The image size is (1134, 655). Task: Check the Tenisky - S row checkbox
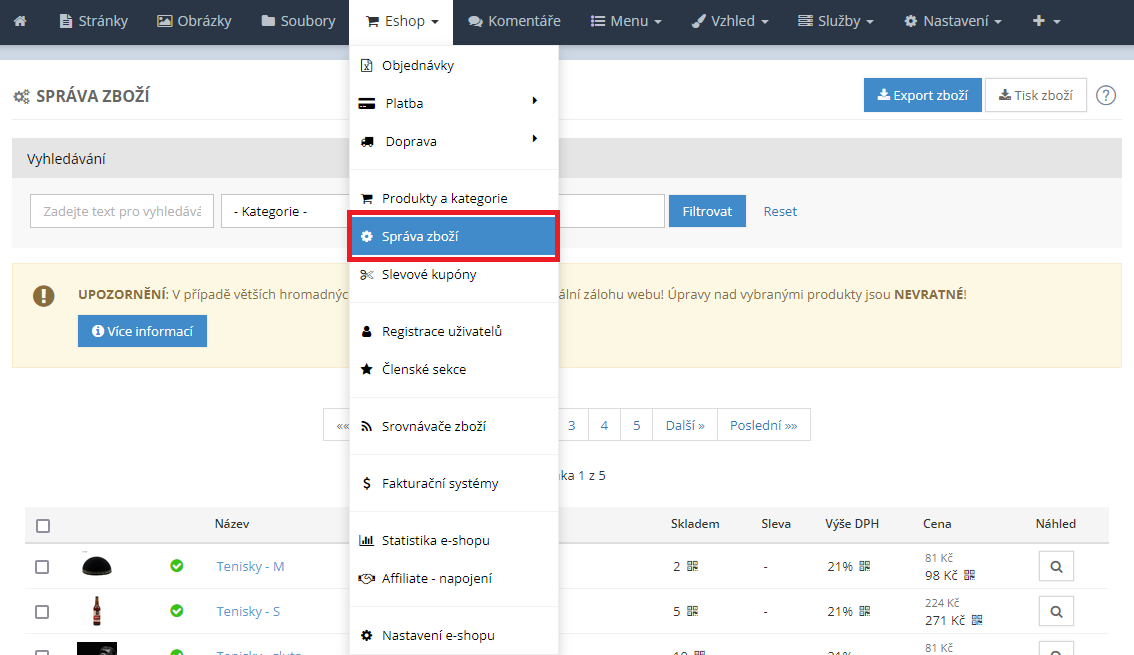[42, 611]
